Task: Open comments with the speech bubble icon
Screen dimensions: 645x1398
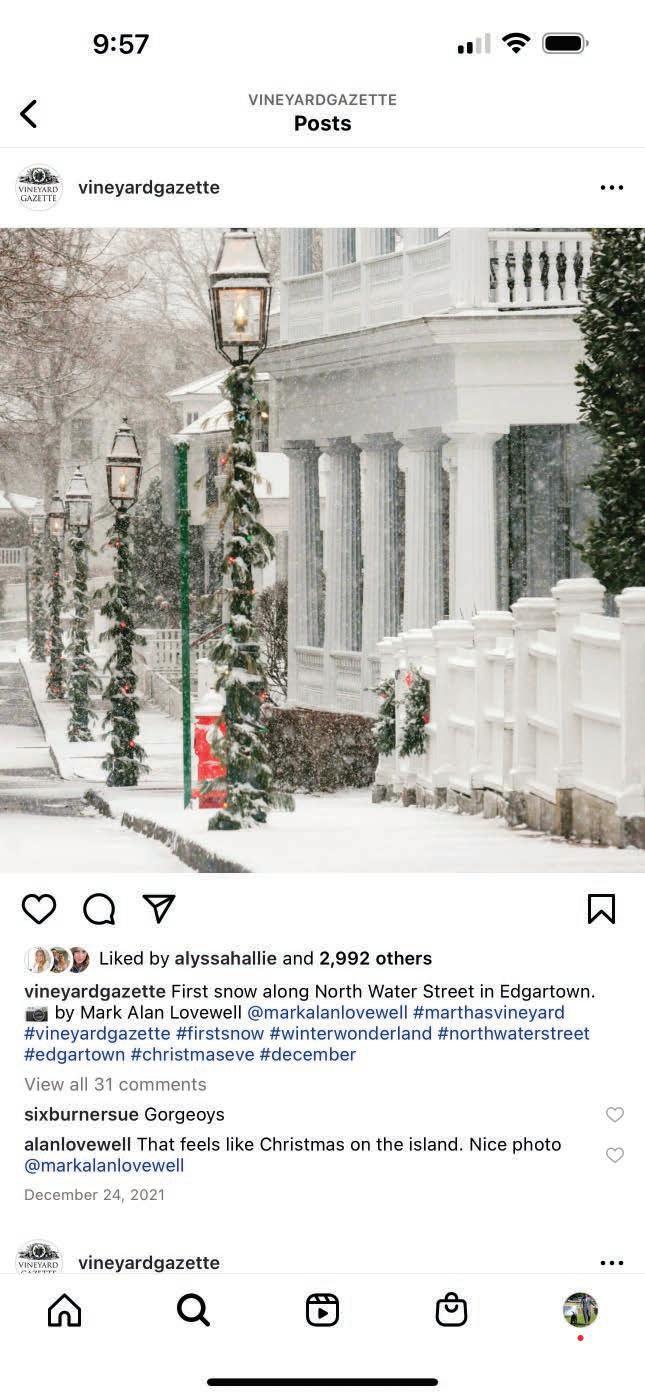Action: (x=99, y=909)
